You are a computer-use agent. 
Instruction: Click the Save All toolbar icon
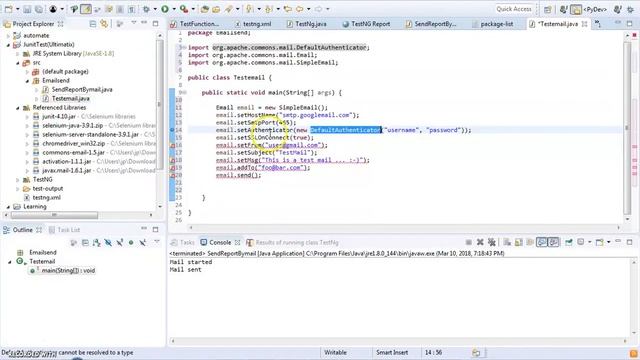coord(39,9)
